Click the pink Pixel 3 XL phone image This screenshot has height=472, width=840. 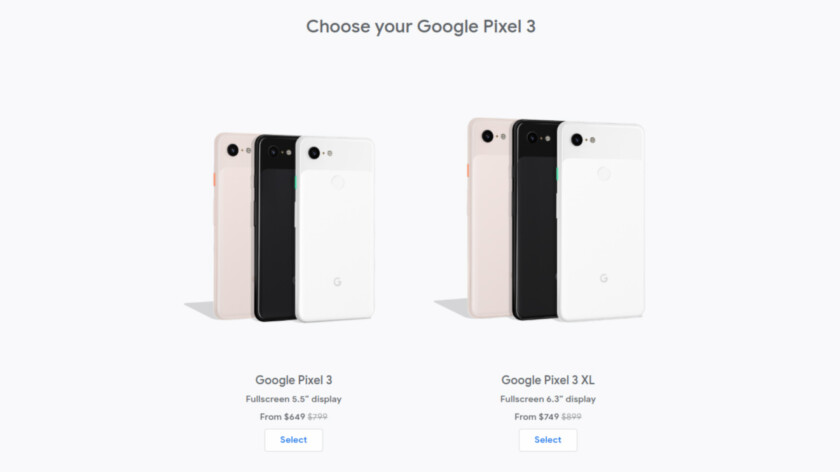(490, 218)
